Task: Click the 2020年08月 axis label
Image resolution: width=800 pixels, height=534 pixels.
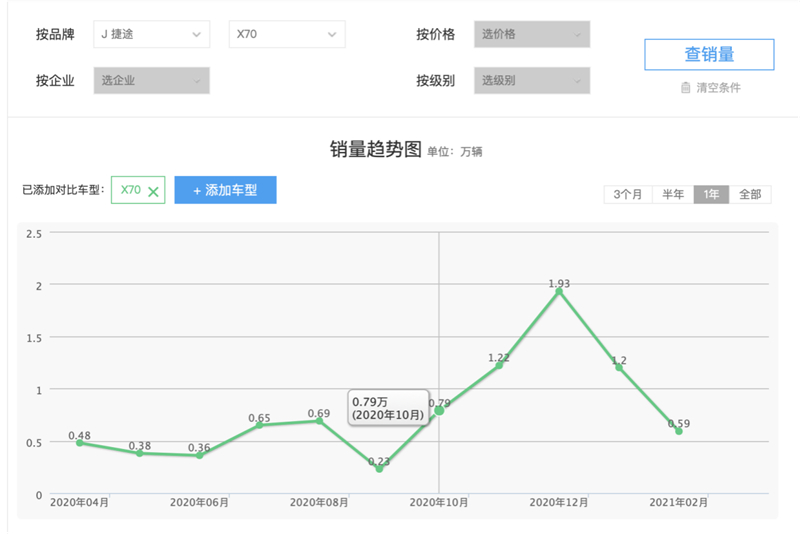Action: pos(319,502)
